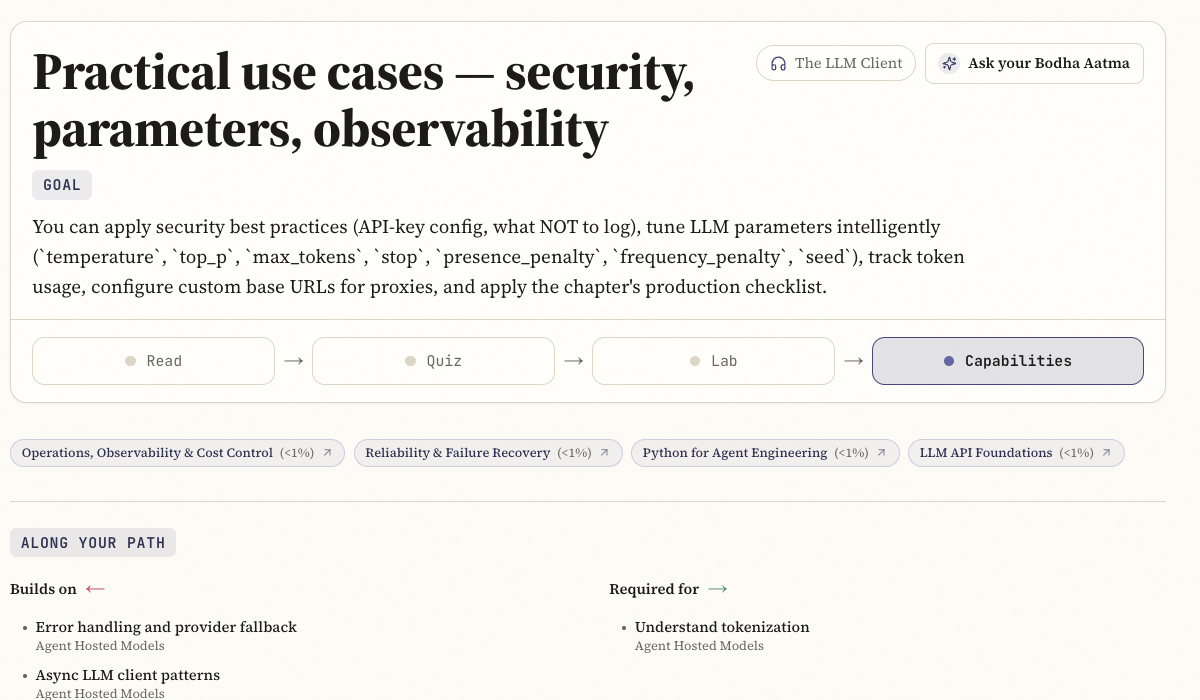Click the headphones icon beside The LLM Client

click(778, 63)
